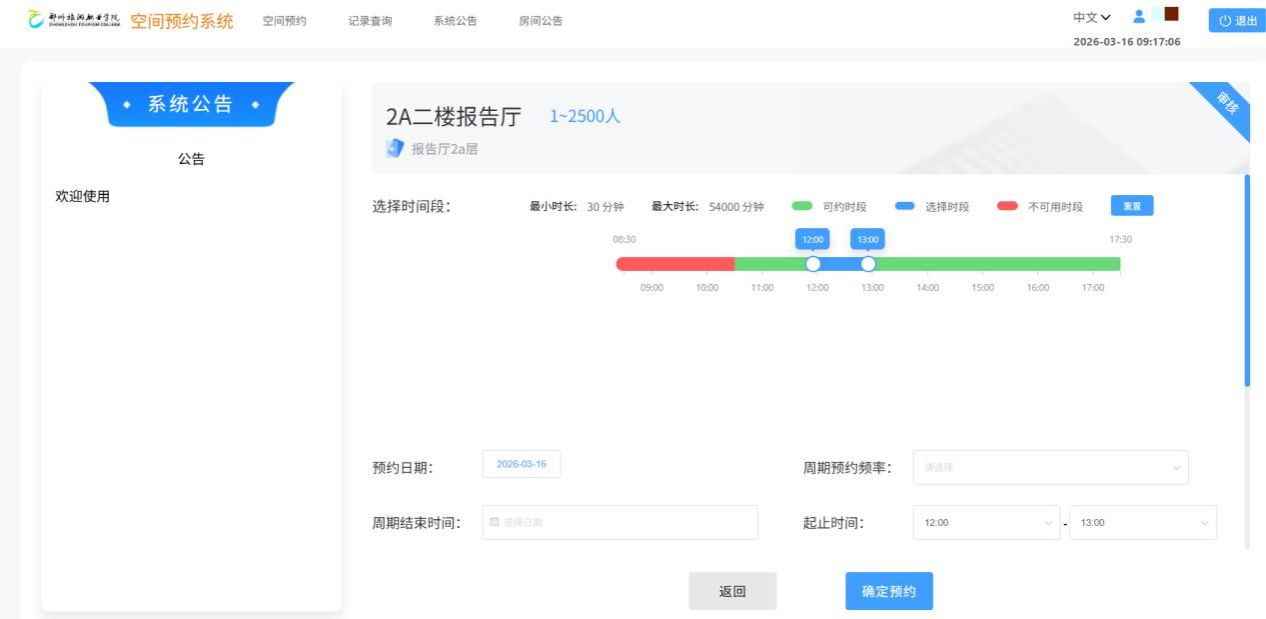Click the user profile avatar icon
Image resolution: width=1266 pixels, height=619 pixels.
[x=1138, y=17]
